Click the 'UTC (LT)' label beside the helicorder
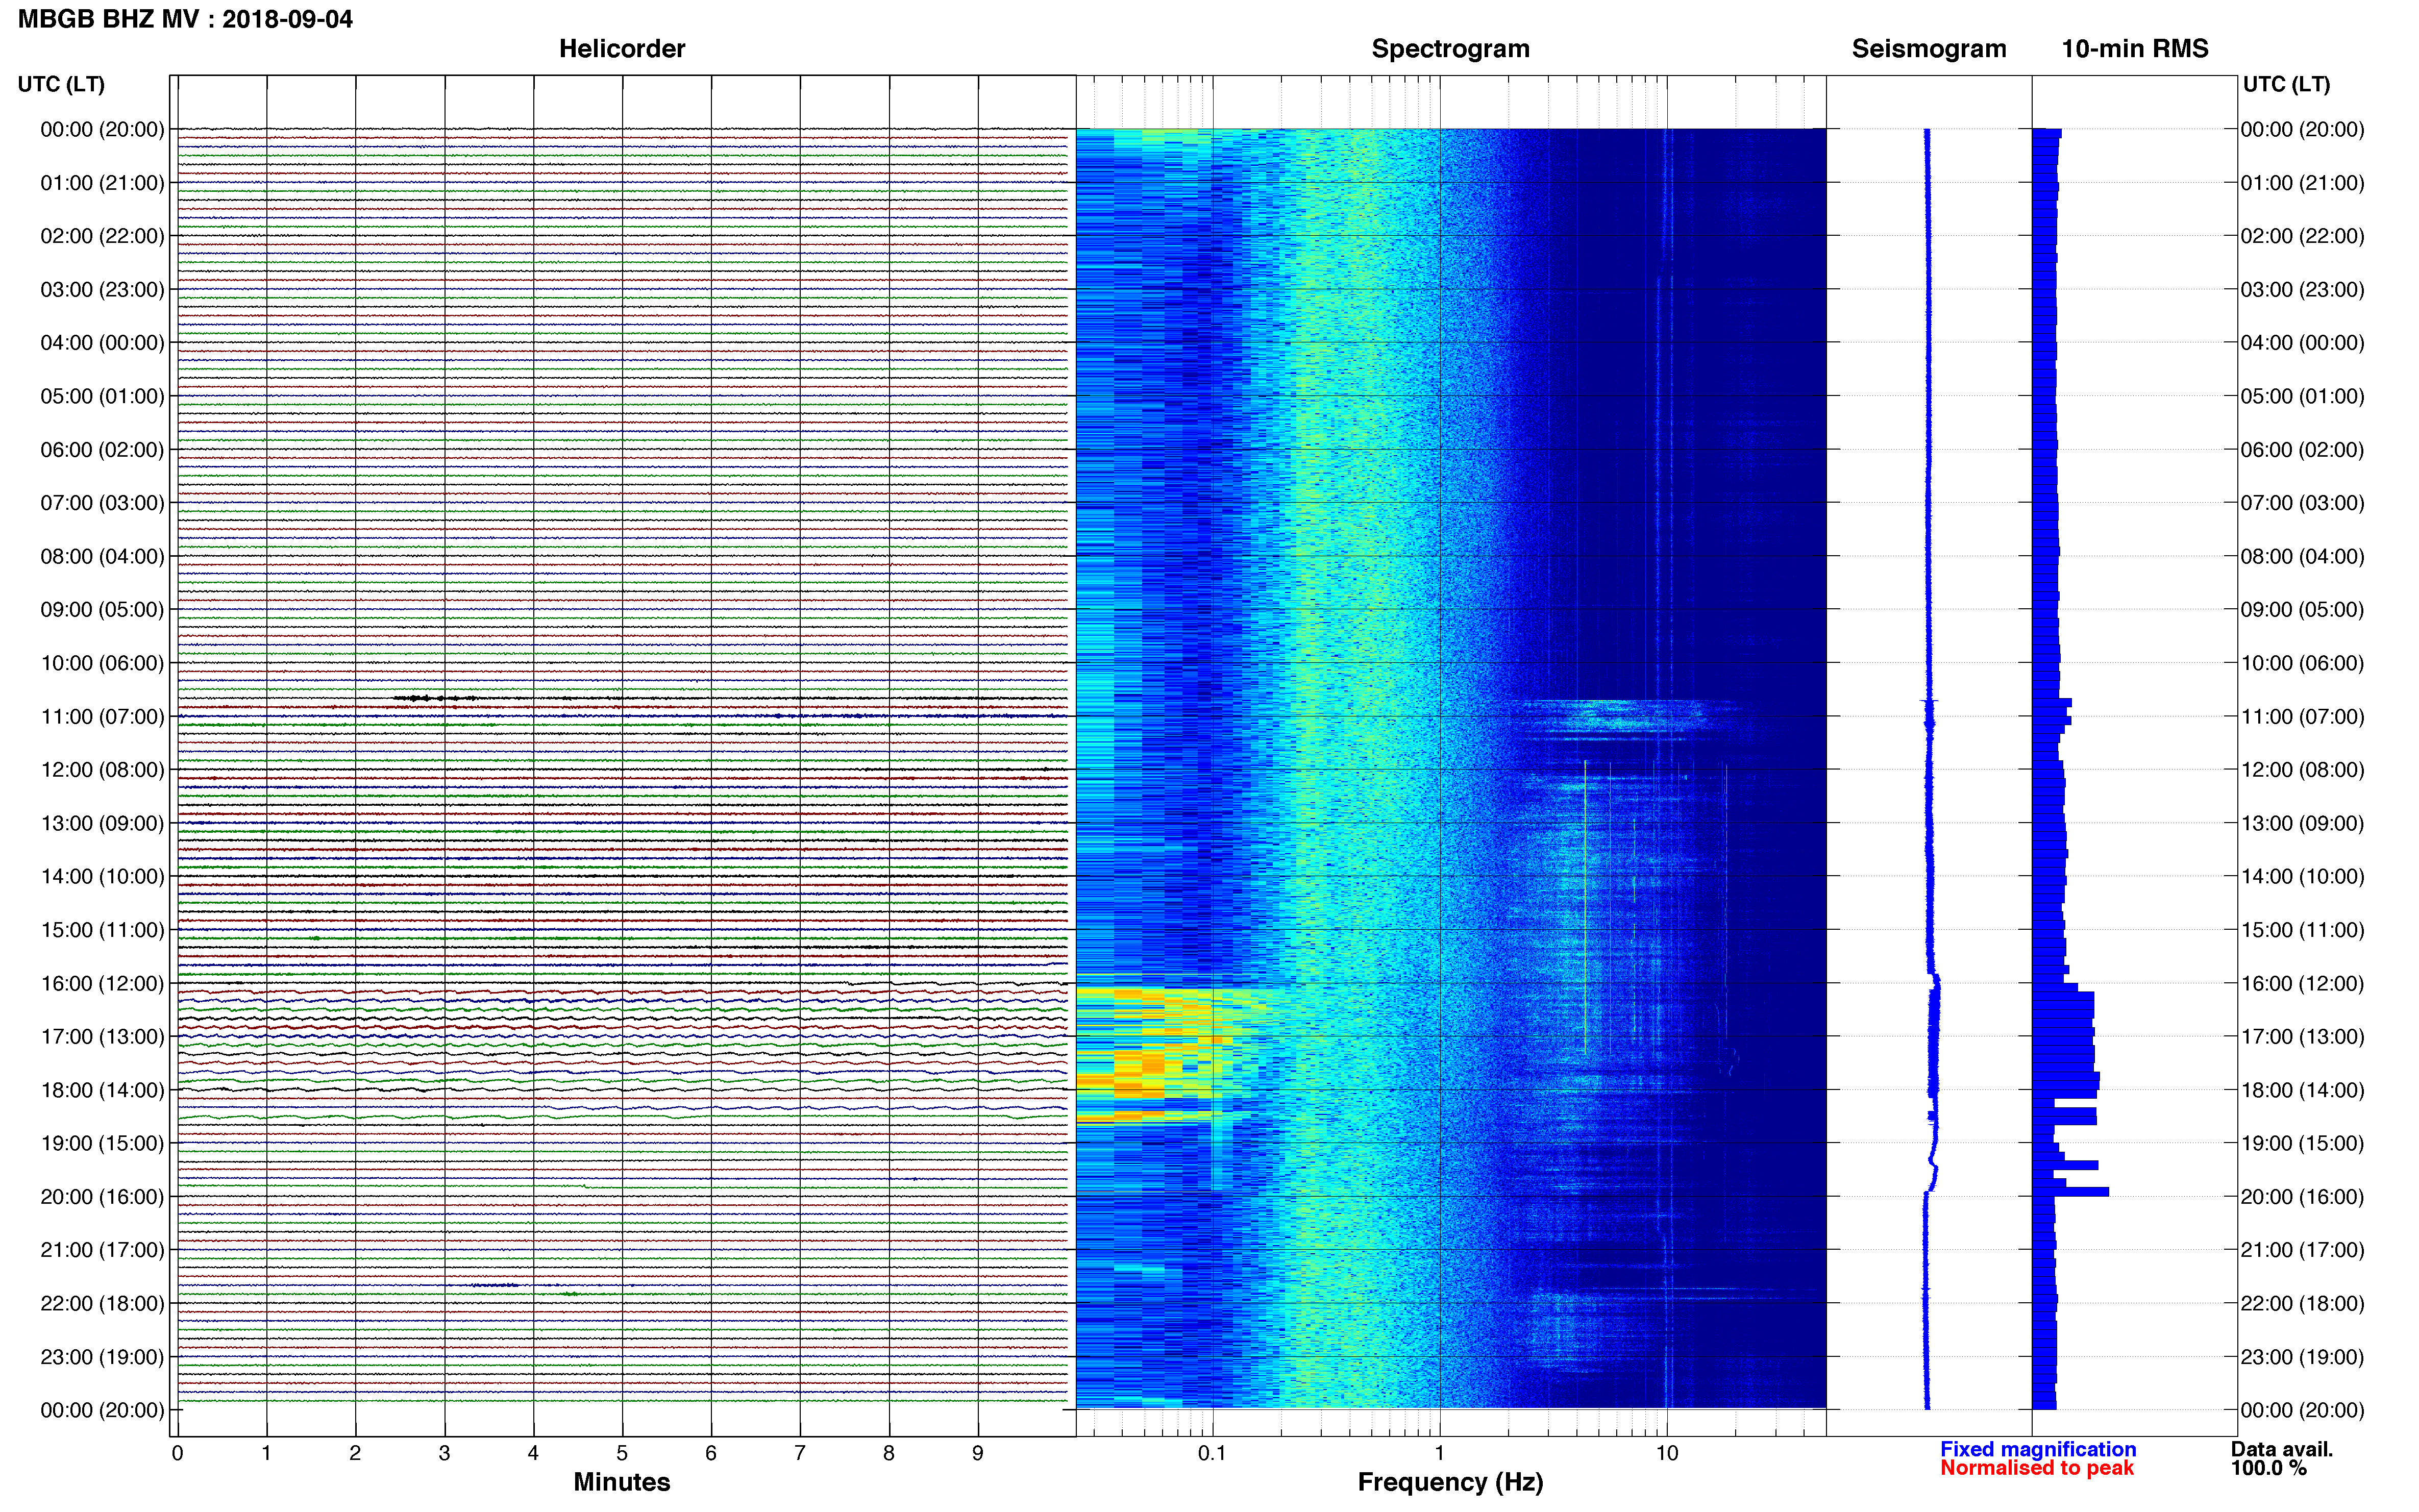This screenshot has width=2419, height=1512. tap(61, 84)
